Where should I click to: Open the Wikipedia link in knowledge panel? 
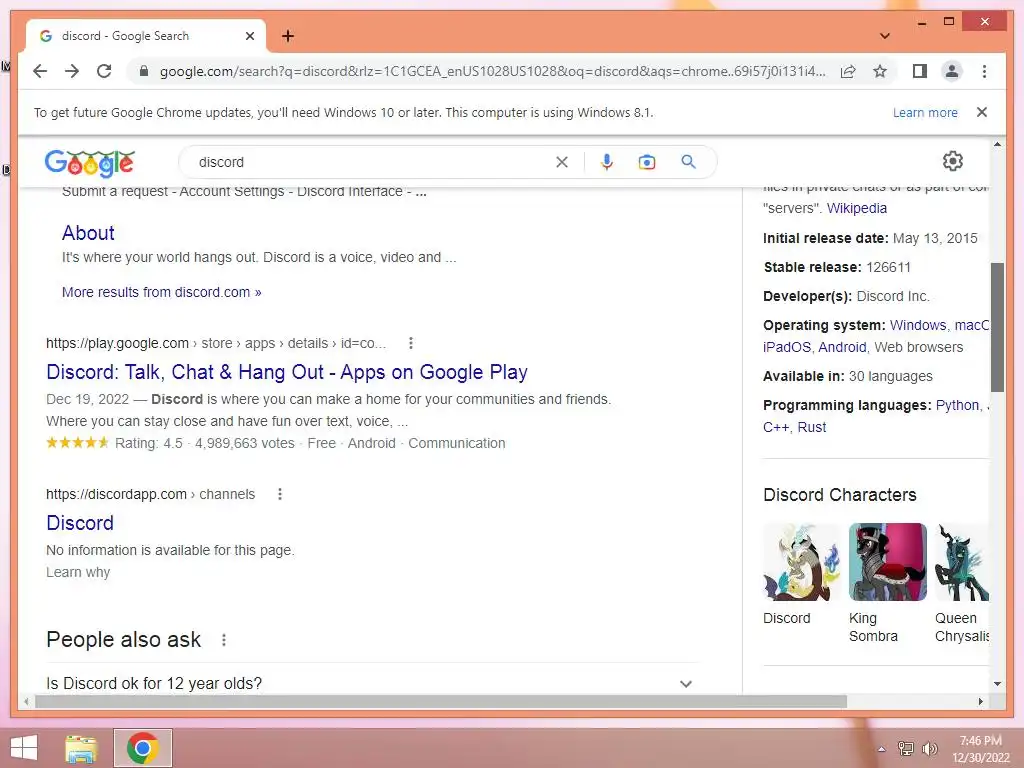[x=856, y=208]
